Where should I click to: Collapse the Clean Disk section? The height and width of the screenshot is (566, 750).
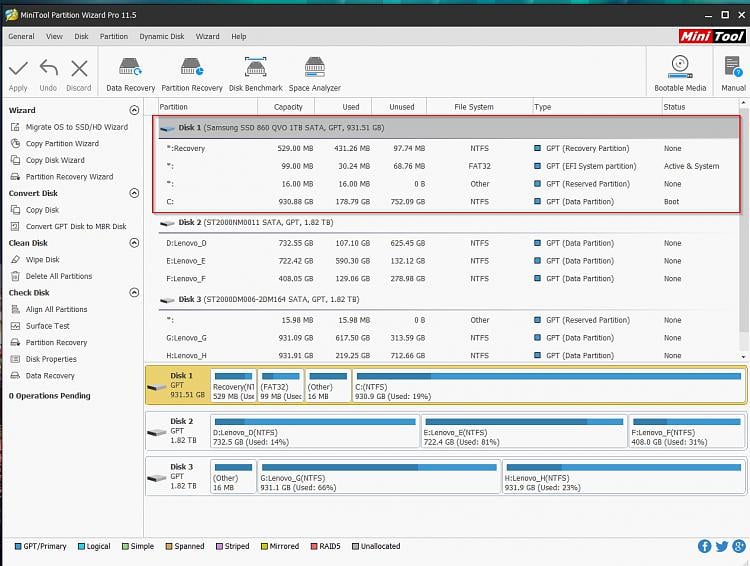coord(135,243)
